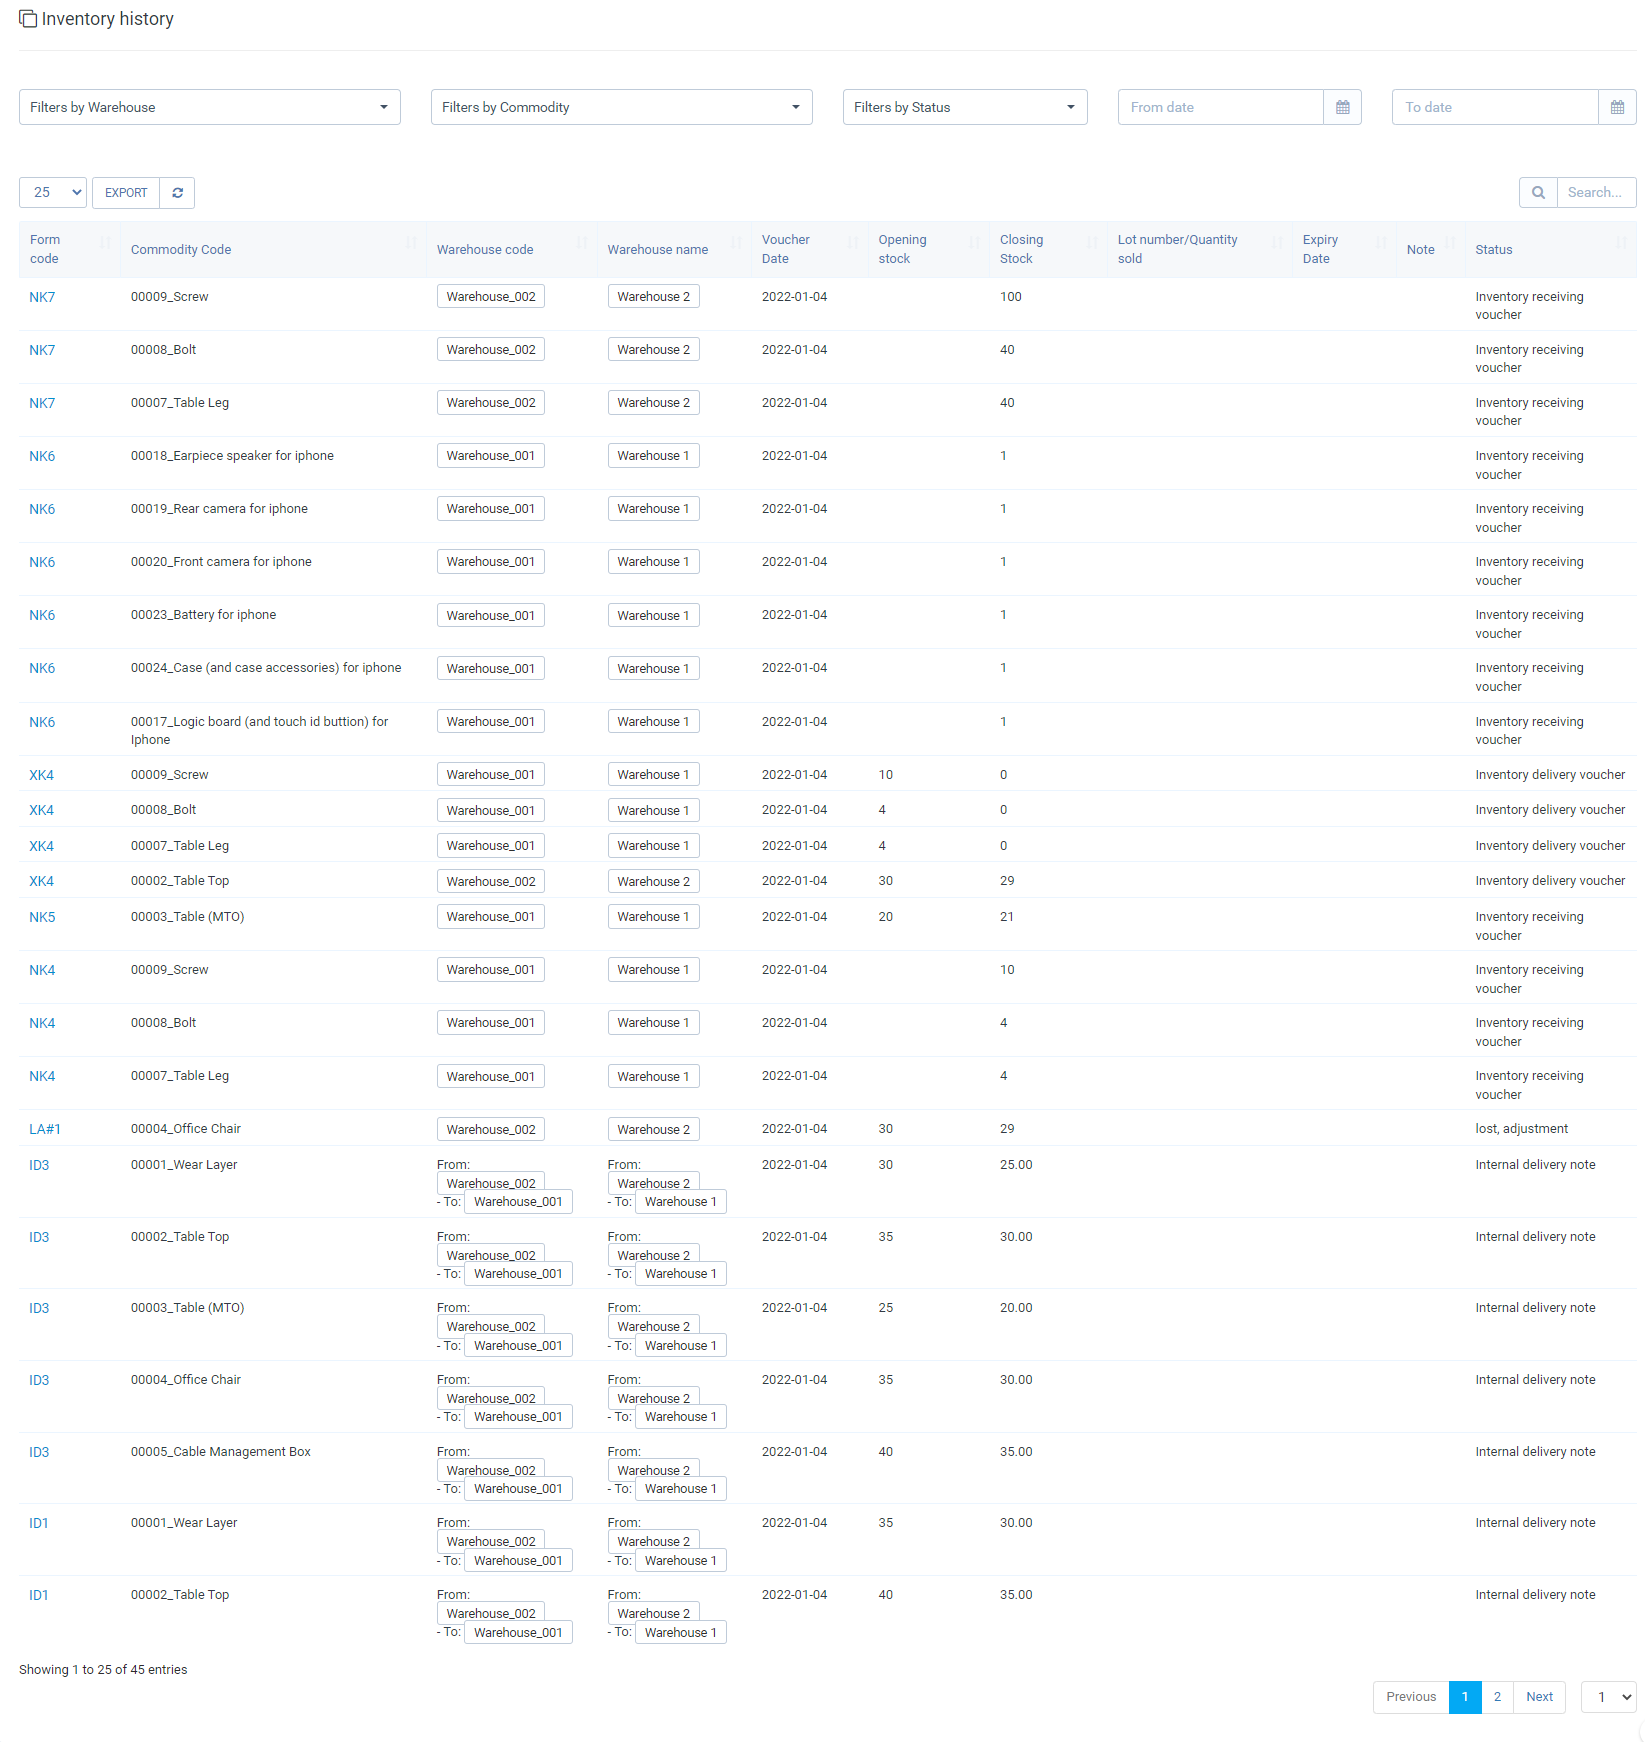Open NK5 form link
The image size is (1645, 1742).
click(42, 917)
